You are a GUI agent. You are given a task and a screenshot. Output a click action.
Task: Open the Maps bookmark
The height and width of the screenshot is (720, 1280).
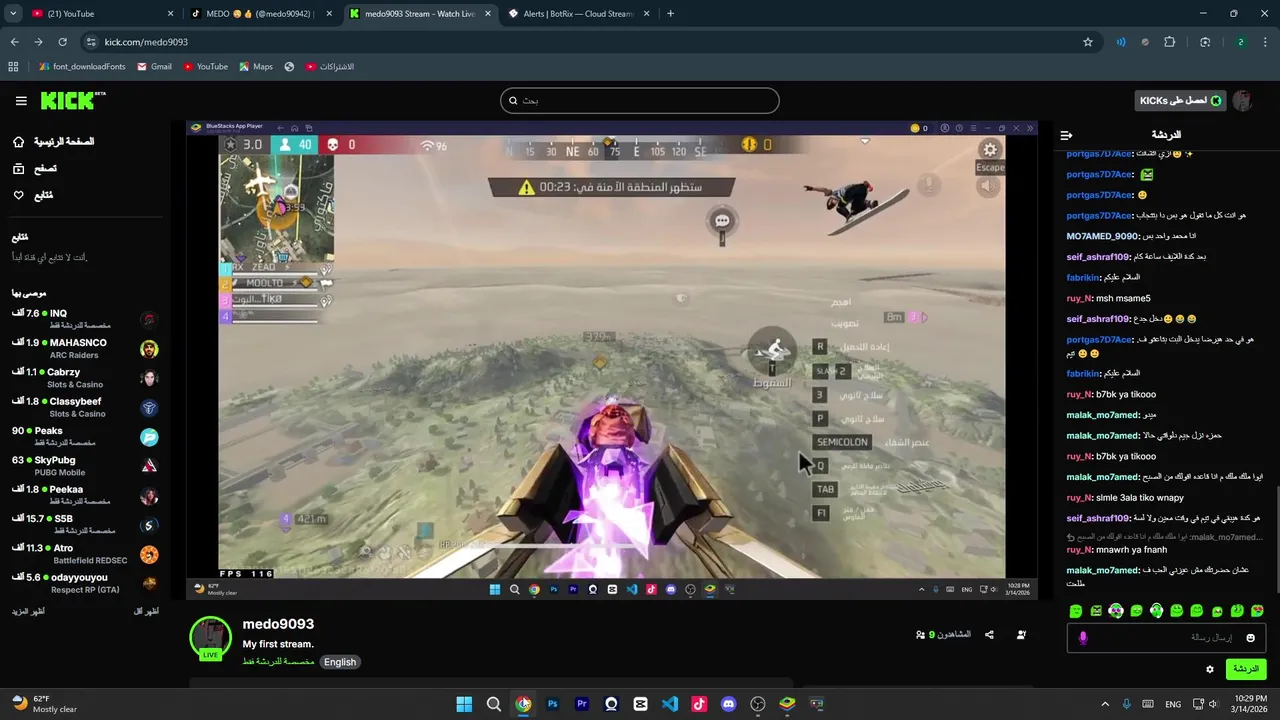coord(256,67)
